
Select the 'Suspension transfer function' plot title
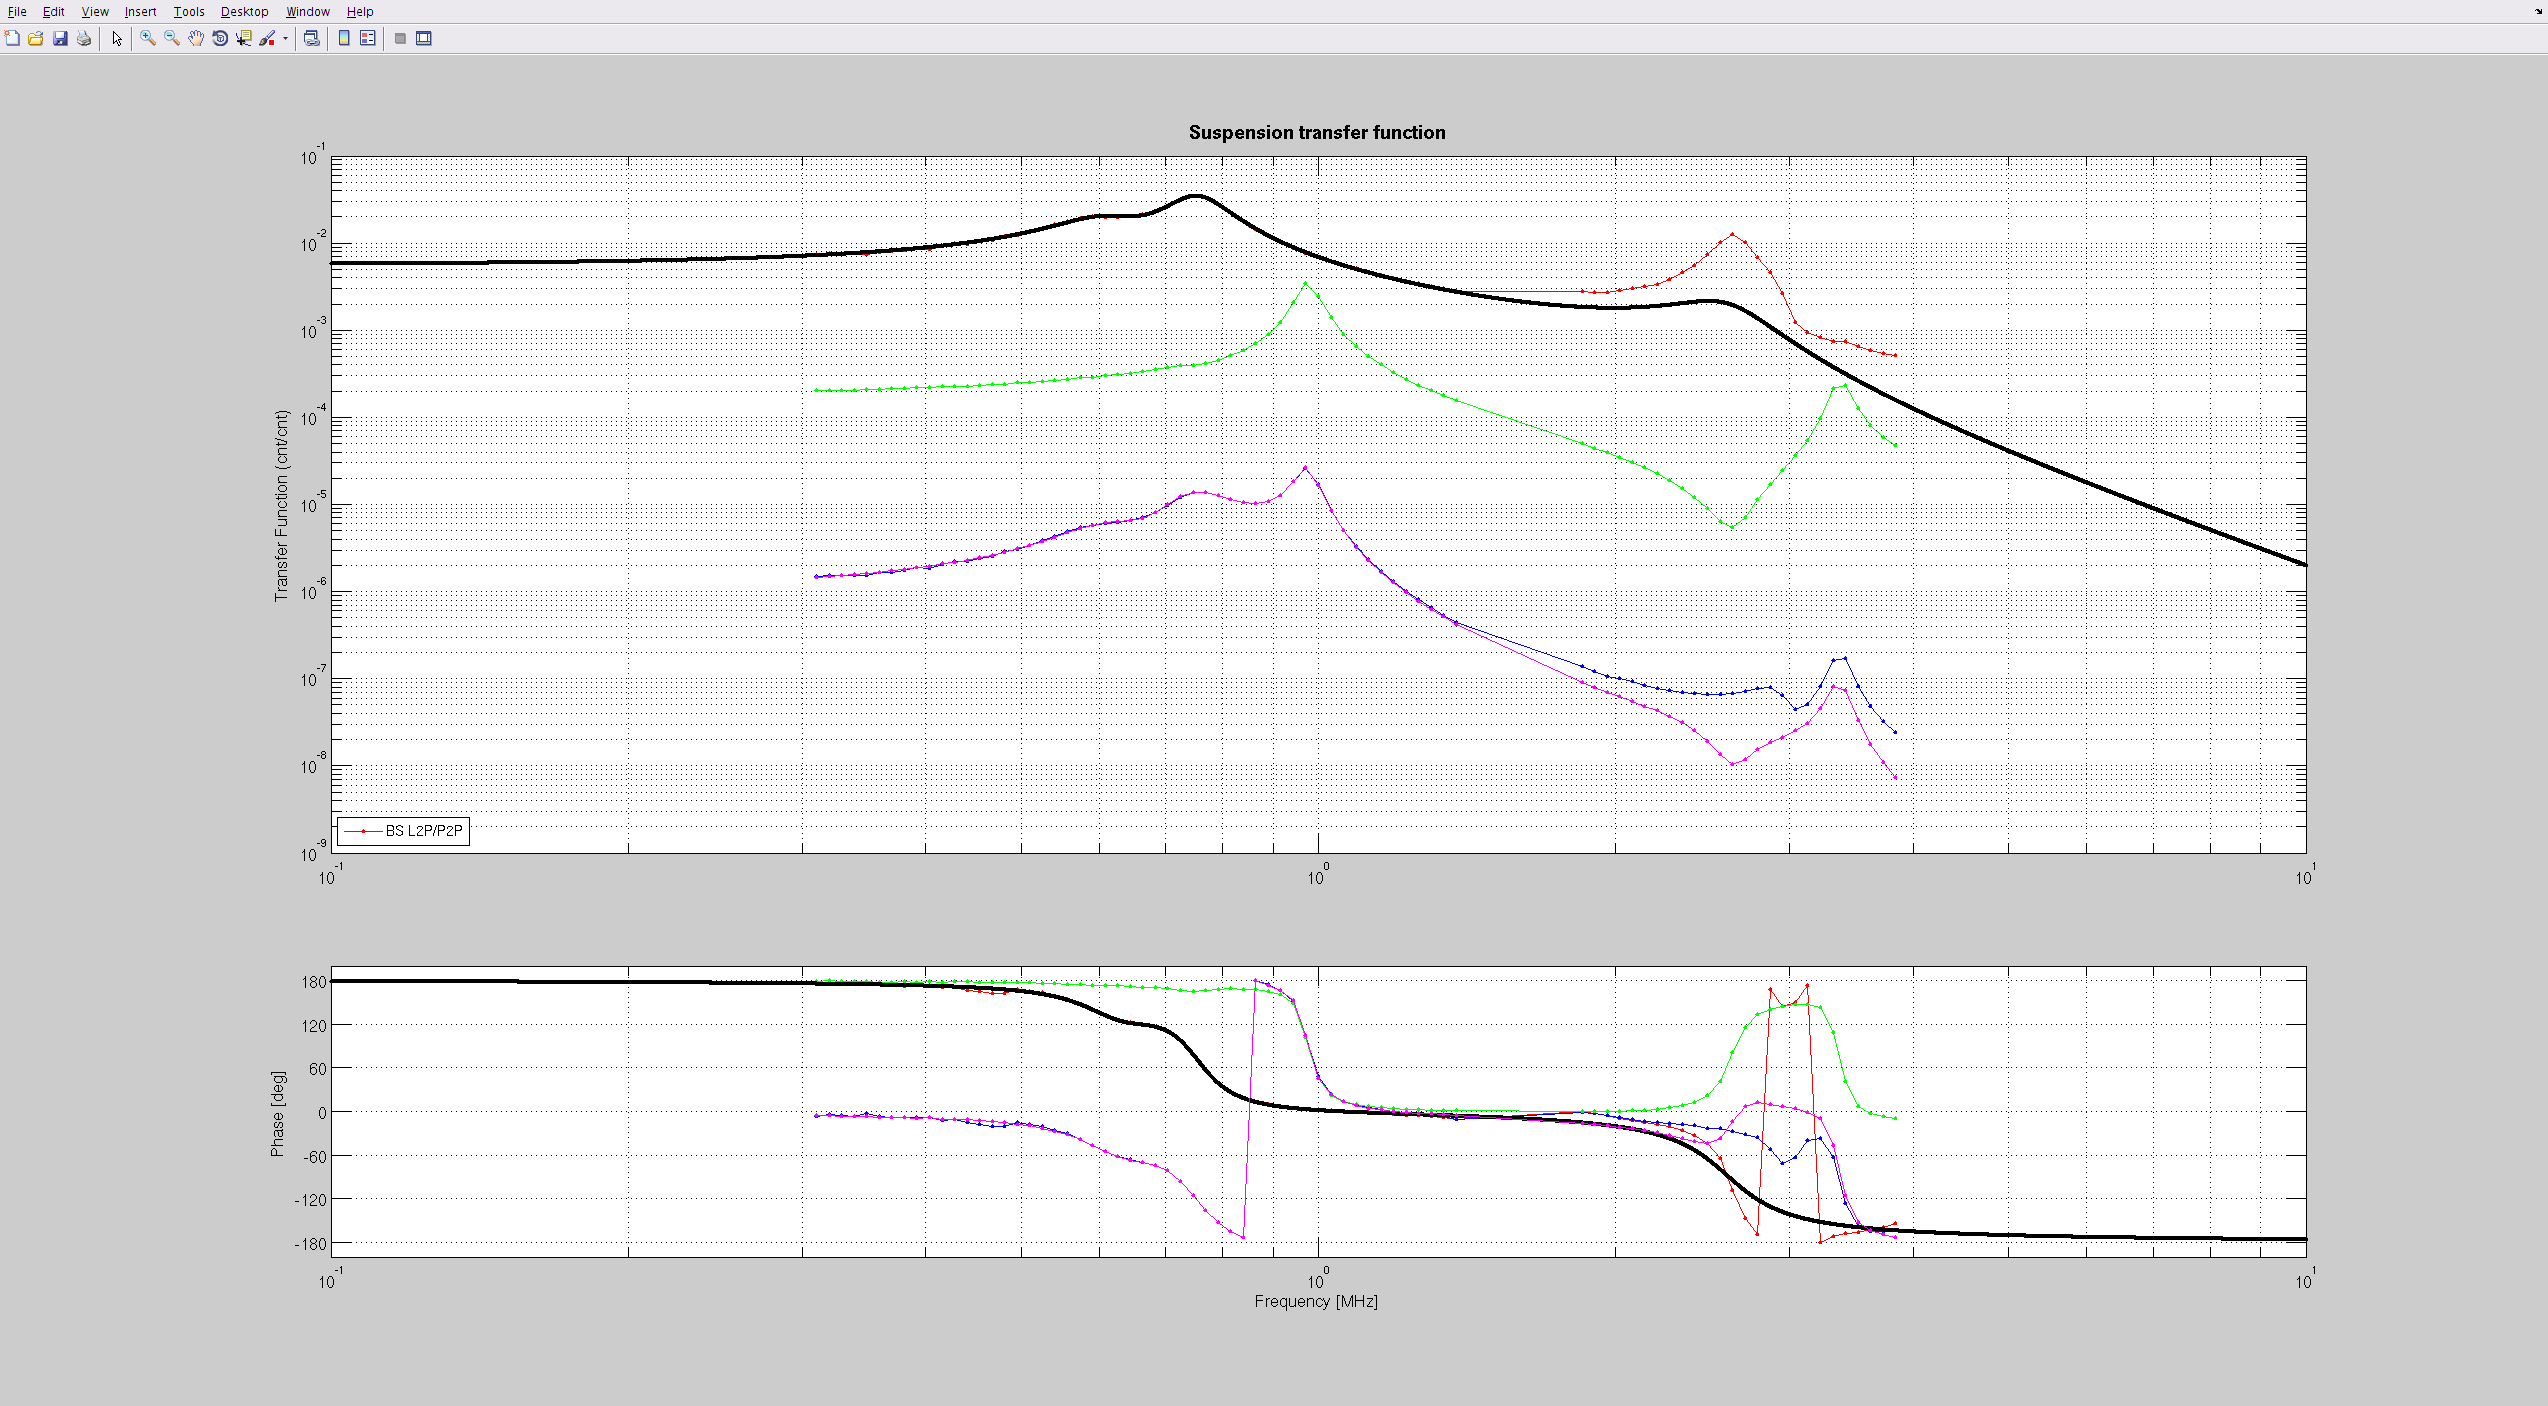1317,132
